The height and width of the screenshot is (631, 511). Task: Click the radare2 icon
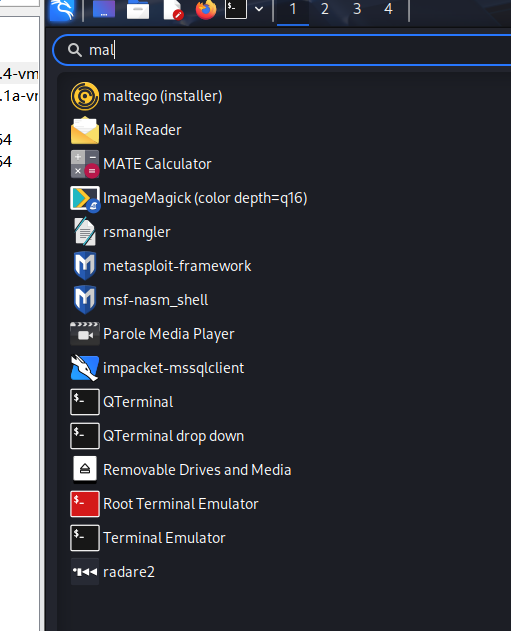[85, 571]
